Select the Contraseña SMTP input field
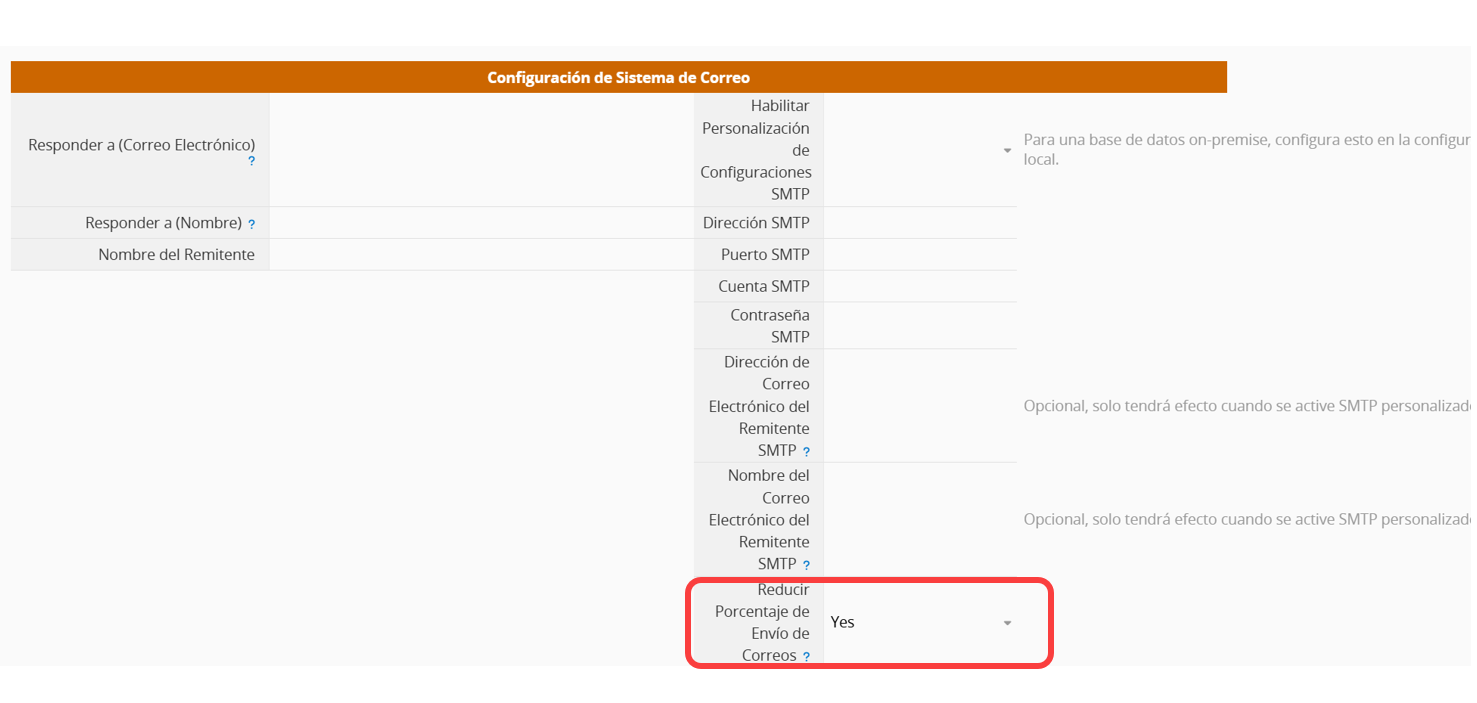The image size is (1477, 703). click(x=920, y=326)
